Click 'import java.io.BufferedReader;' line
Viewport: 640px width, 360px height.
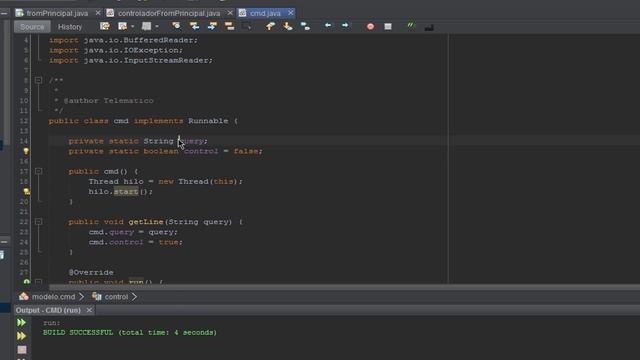pos(123,40)
